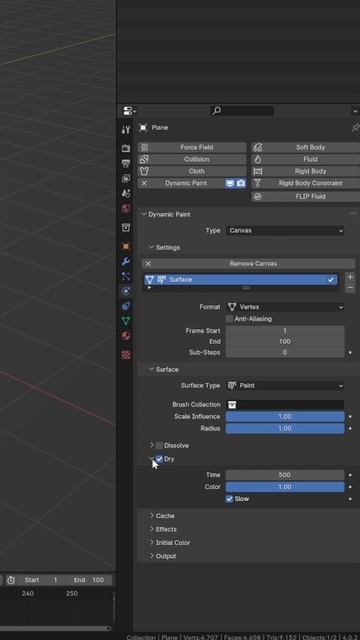Toggle the pin icon next to Plane
The image size is (360, 640).
tap(355, 128)
